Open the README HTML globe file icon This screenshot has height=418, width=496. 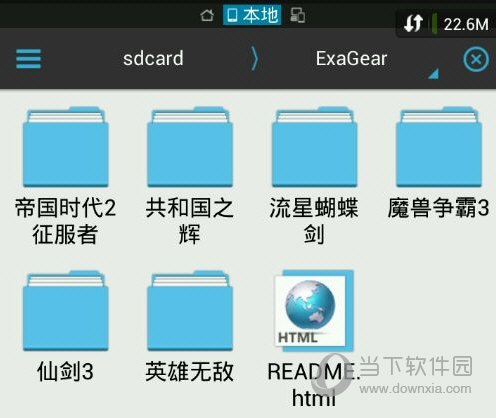(314, 310)
